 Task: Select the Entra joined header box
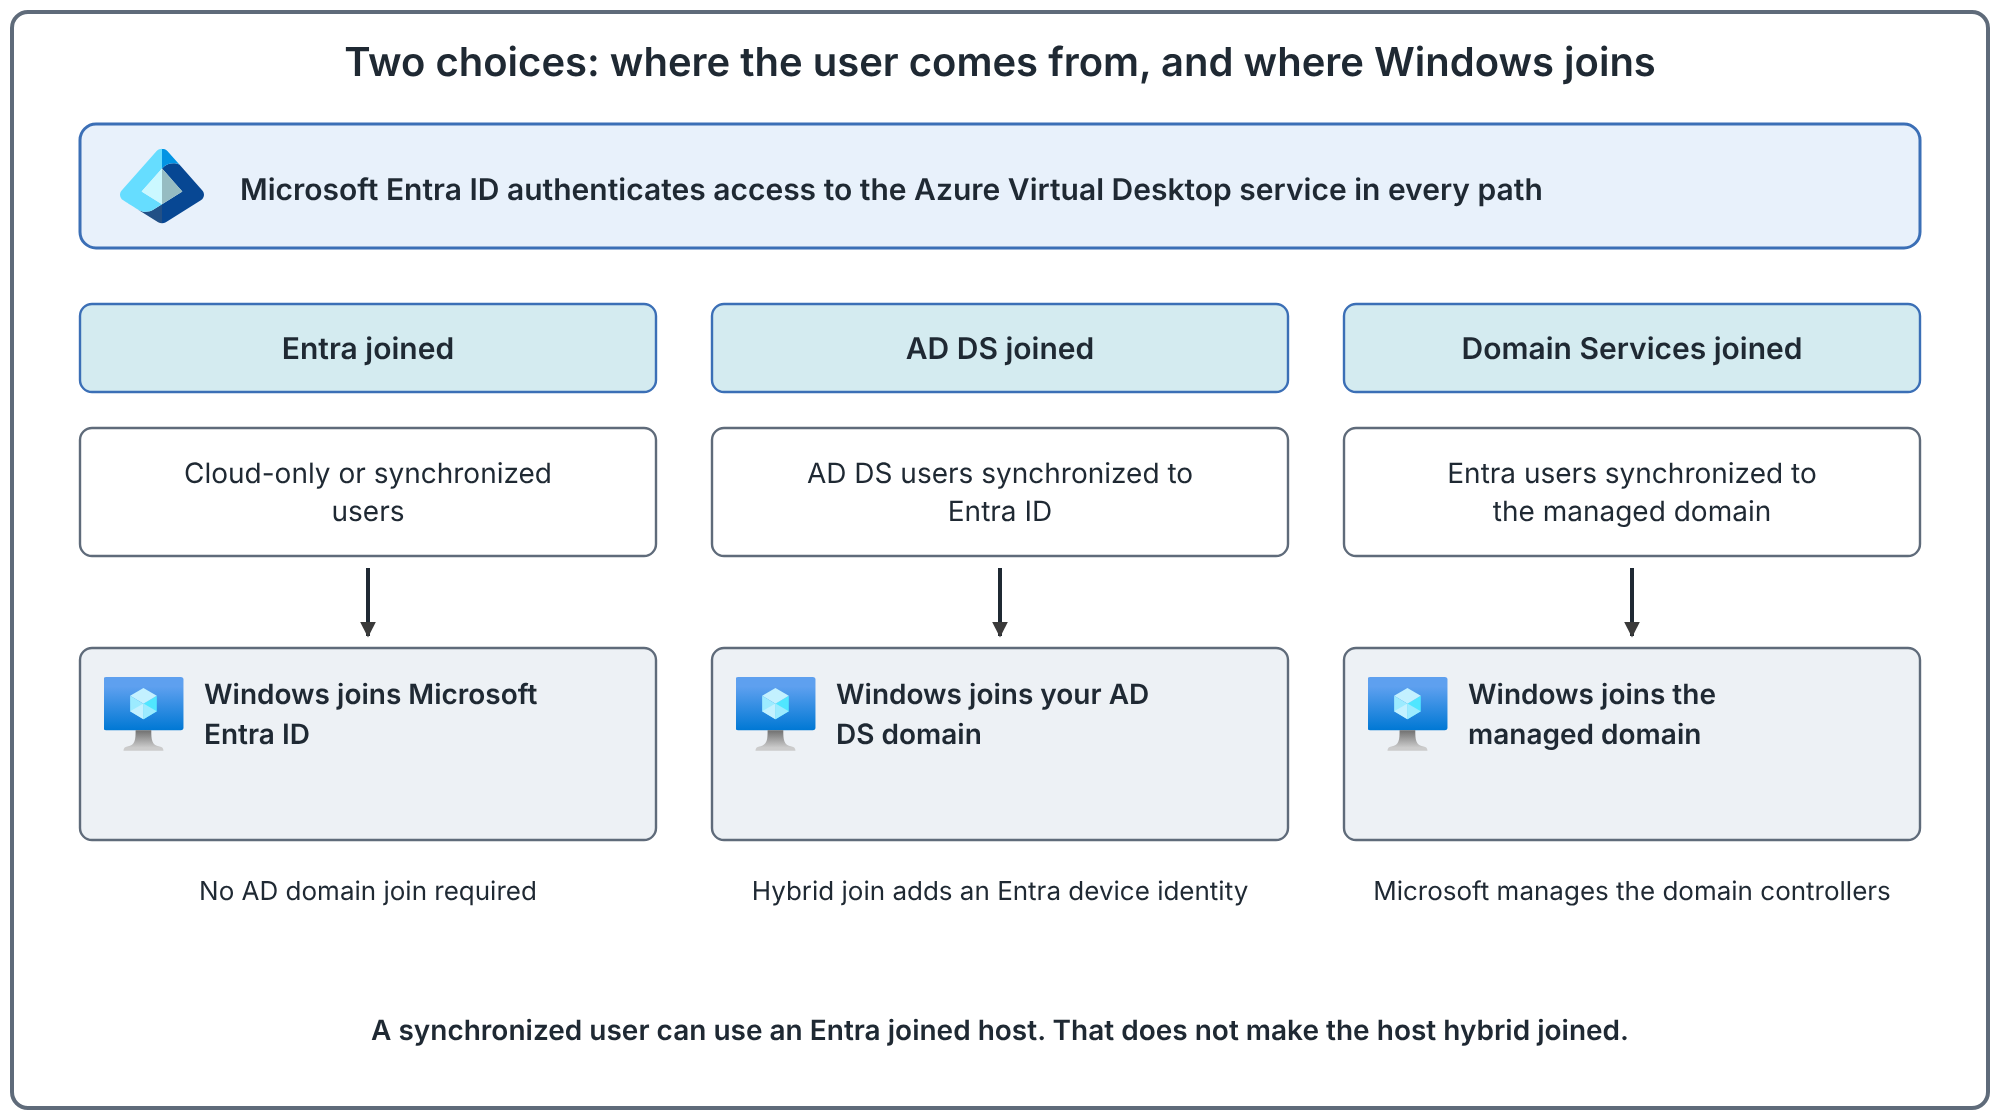pos(368,348)
